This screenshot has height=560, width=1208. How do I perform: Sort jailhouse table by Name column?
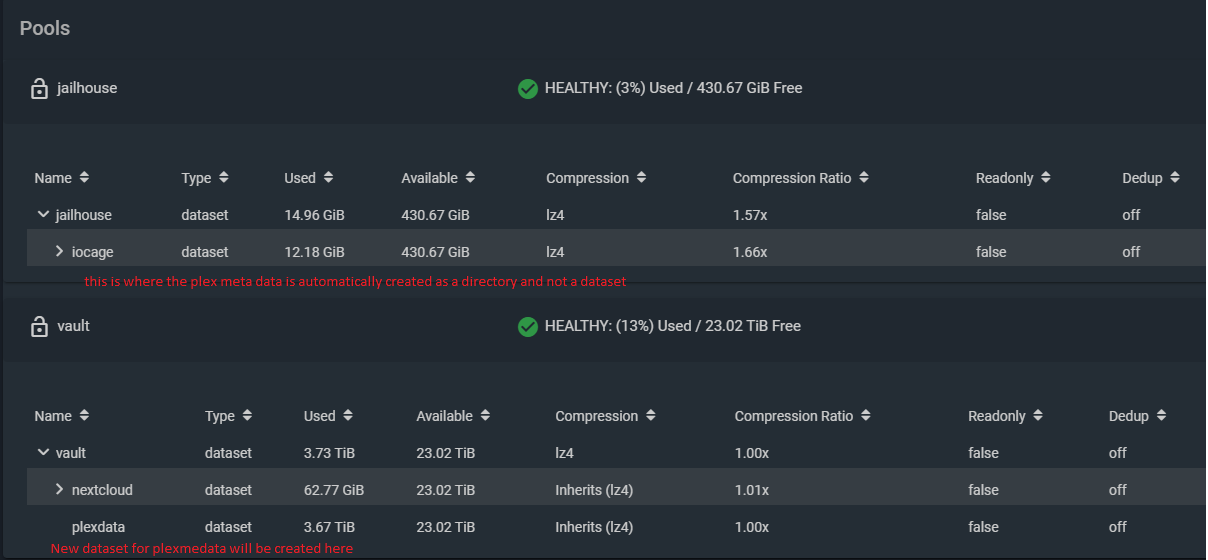tap(53, 178)
